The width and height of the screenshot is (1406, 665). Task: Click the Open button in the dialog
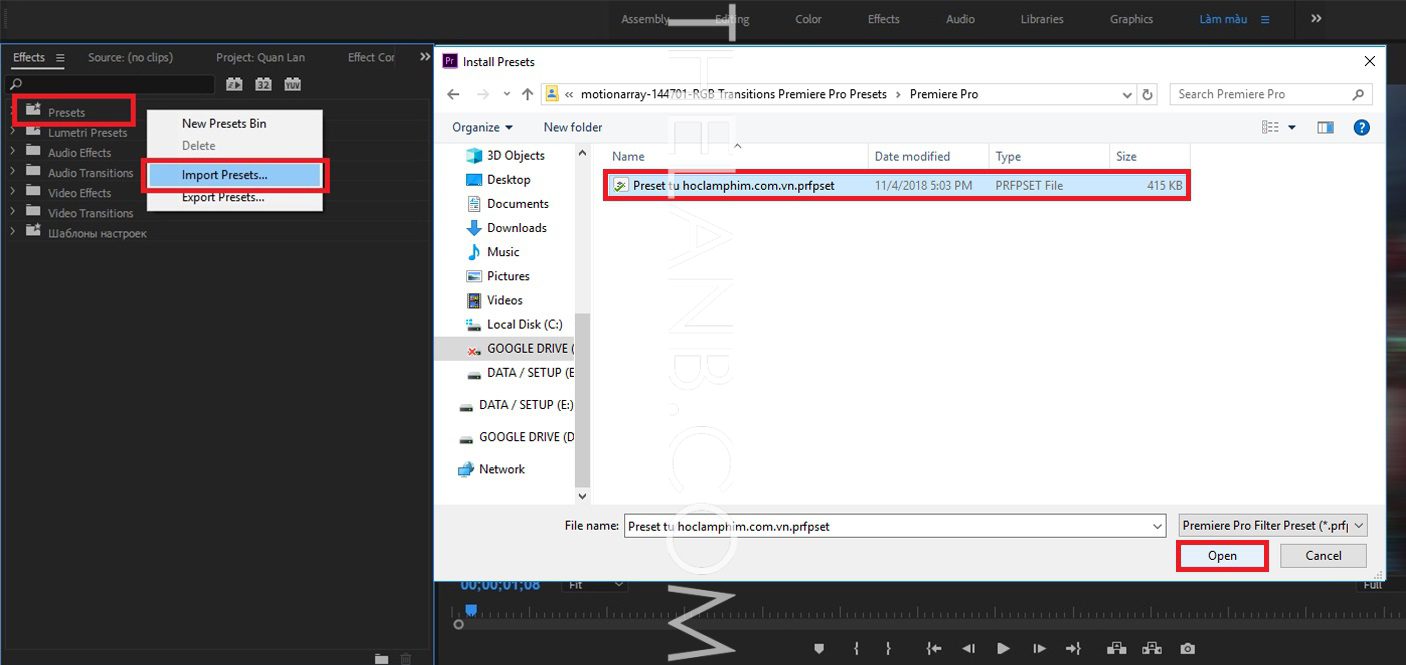click(x=1222, y=556)
